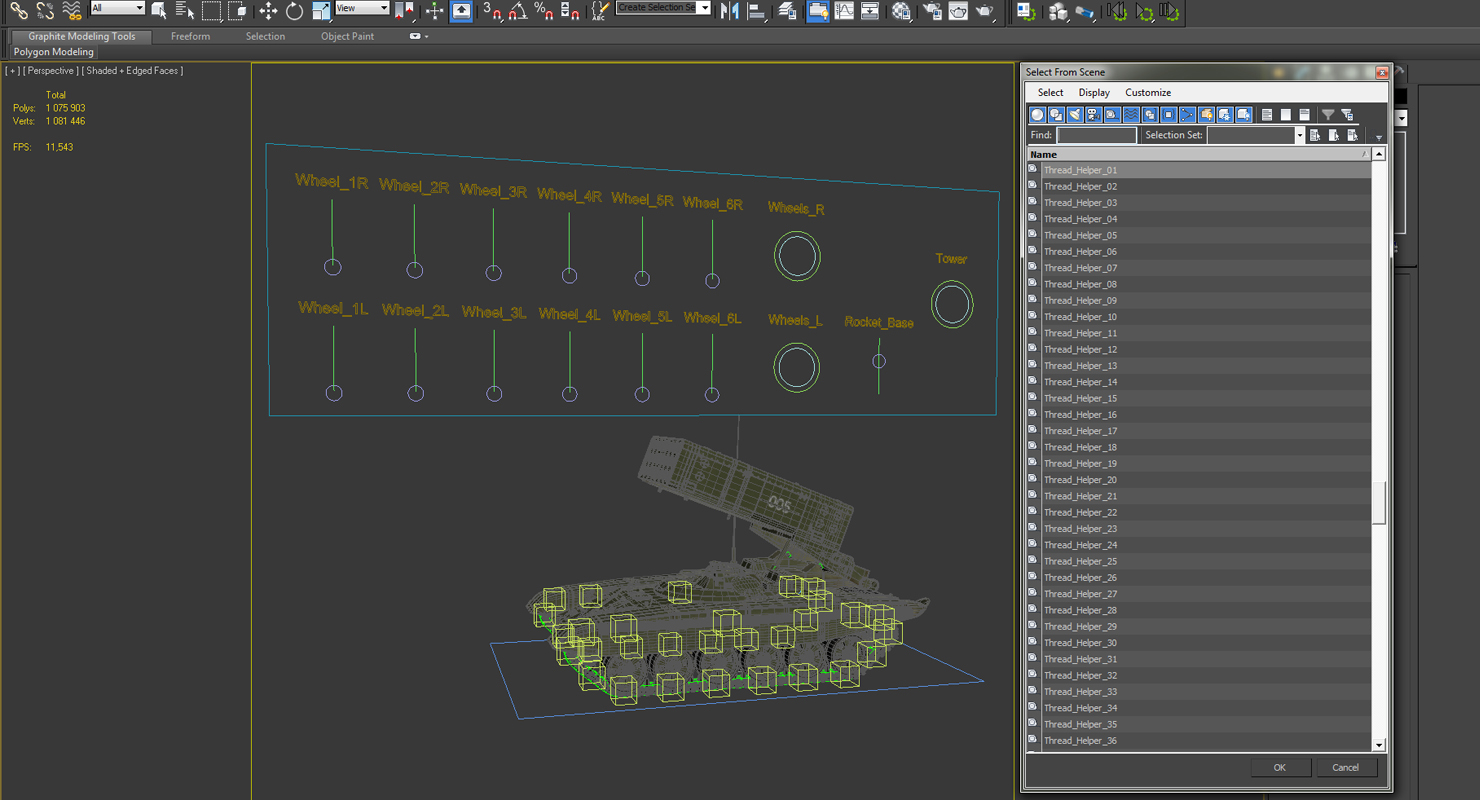Screen dimensions: 1480x800
Task: Click into the Find input field
Action: pos(1096,135)
